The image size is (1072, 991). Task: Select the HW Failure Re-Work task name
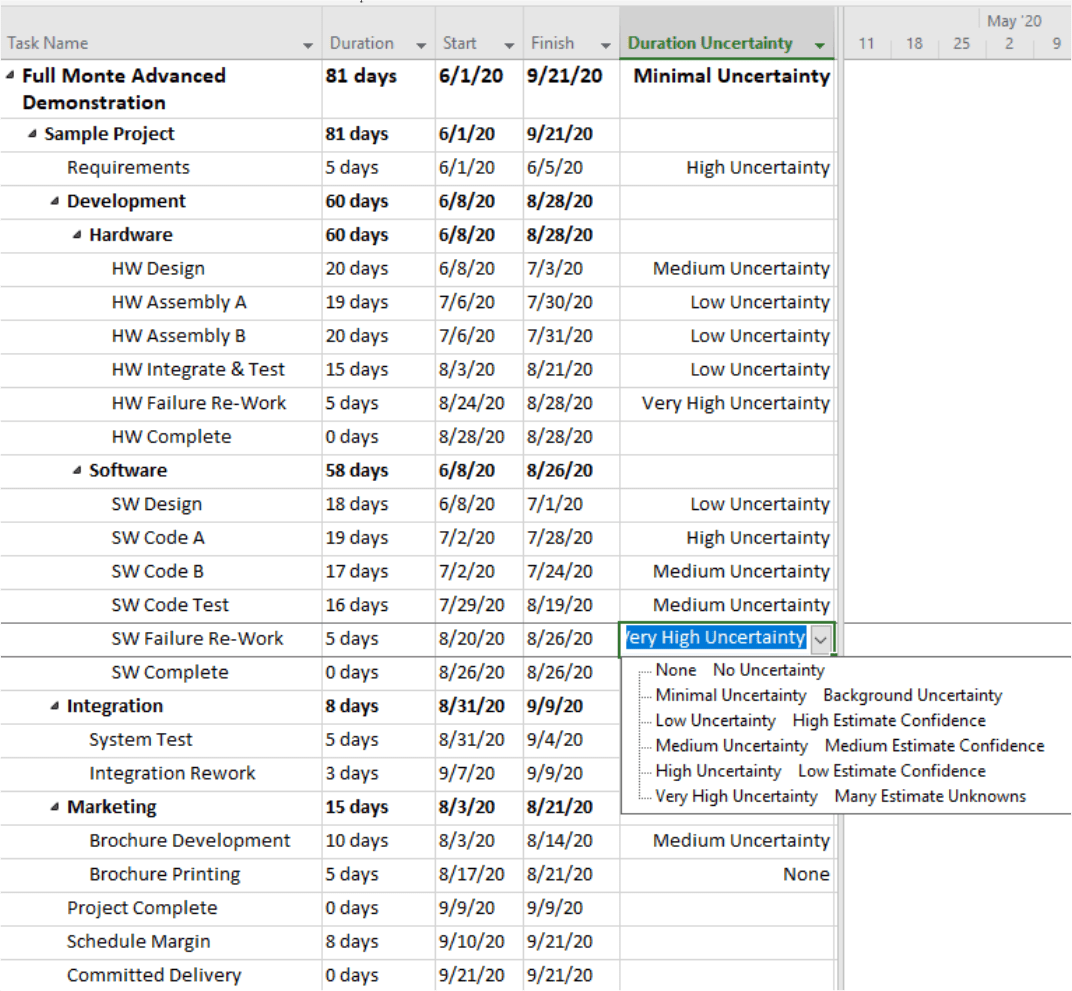pos(198,403)
